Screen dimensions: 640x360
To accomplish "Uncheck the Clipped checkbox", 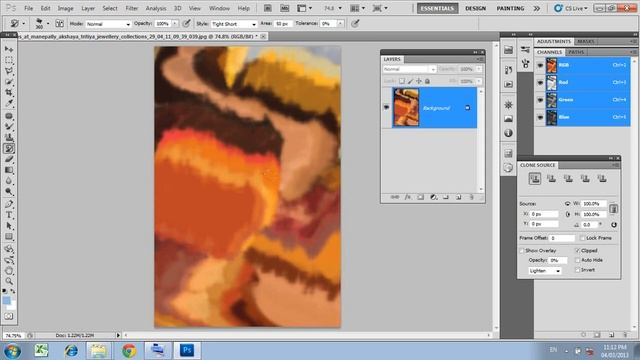I will 578,251.
